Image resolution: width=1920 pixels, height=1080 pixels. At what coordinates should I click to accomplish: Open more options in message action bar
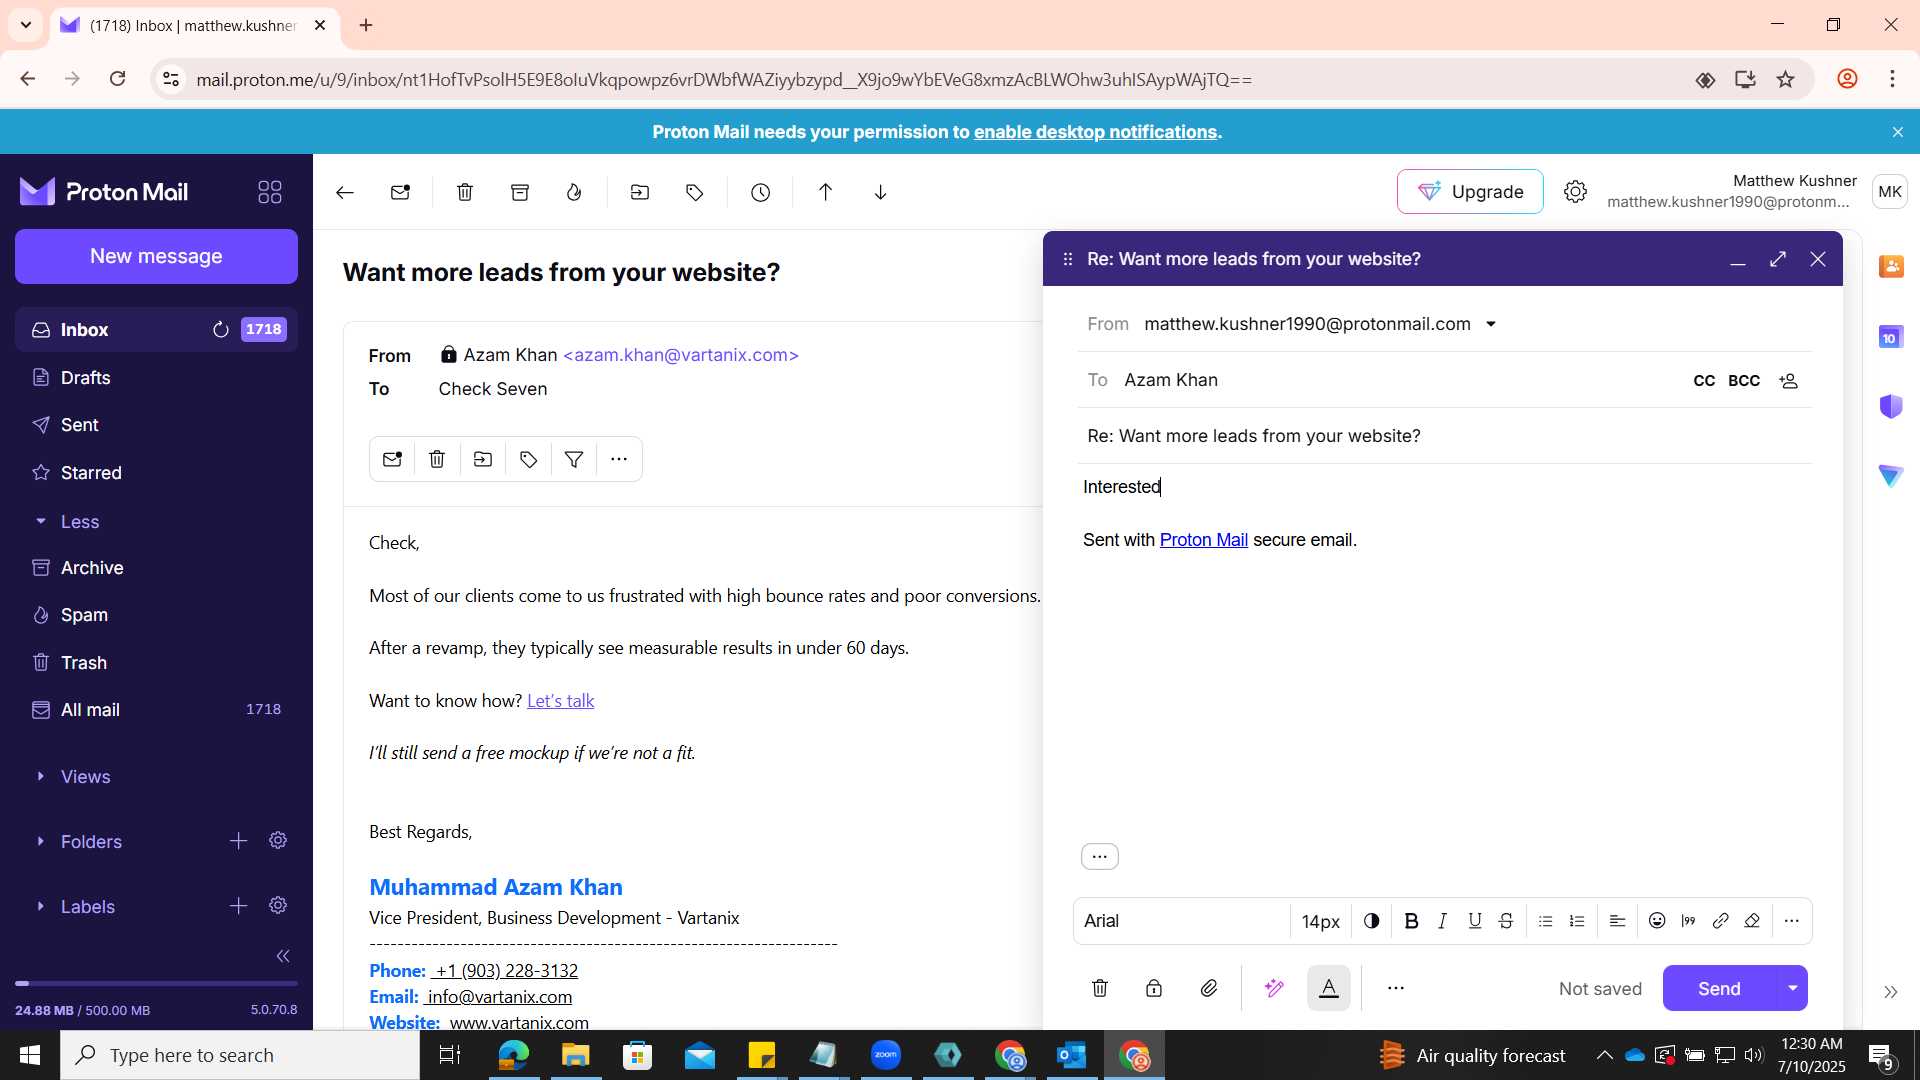619,459
